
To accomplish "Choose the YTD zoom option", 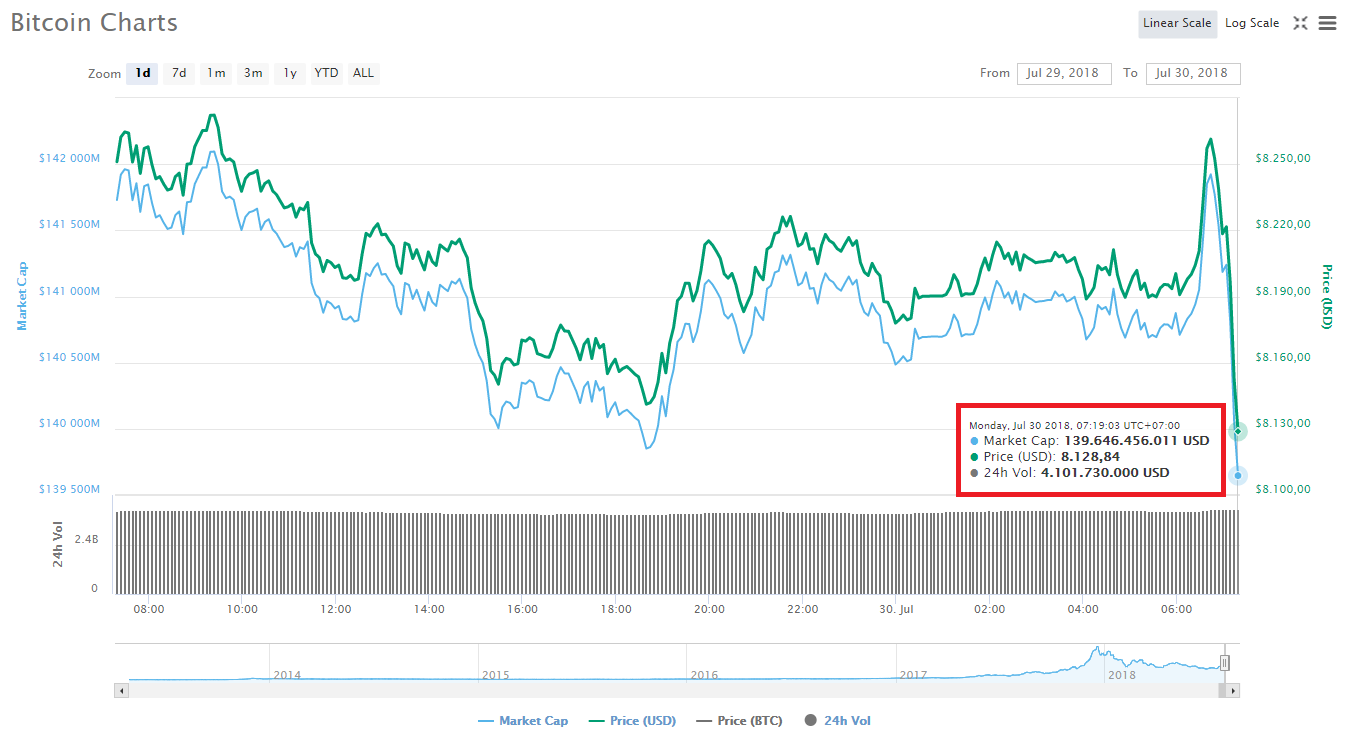I will [x=326, y=73].
